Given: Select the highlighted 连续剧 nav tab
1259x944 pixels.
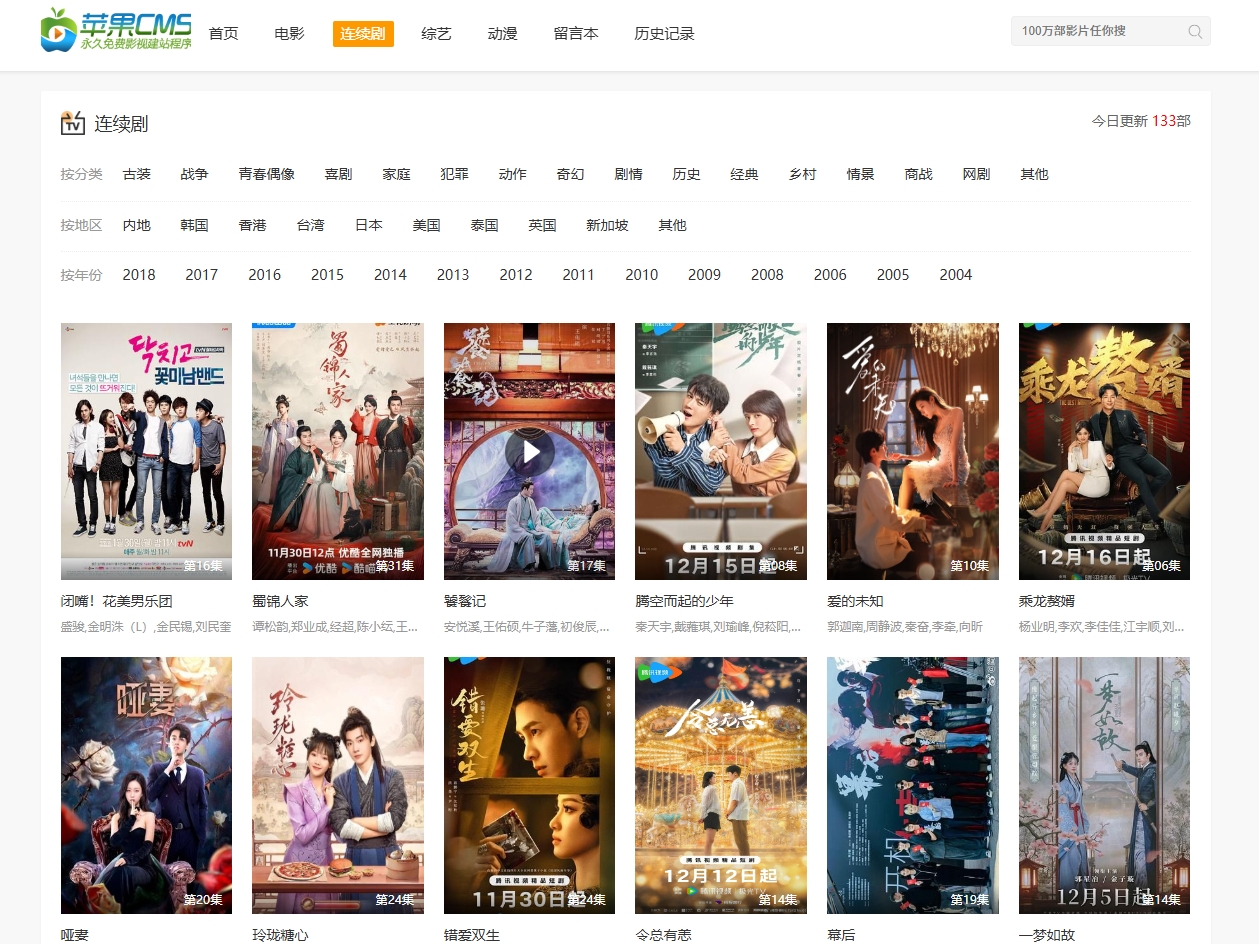Looking at the screenshot, I should 363,34.
